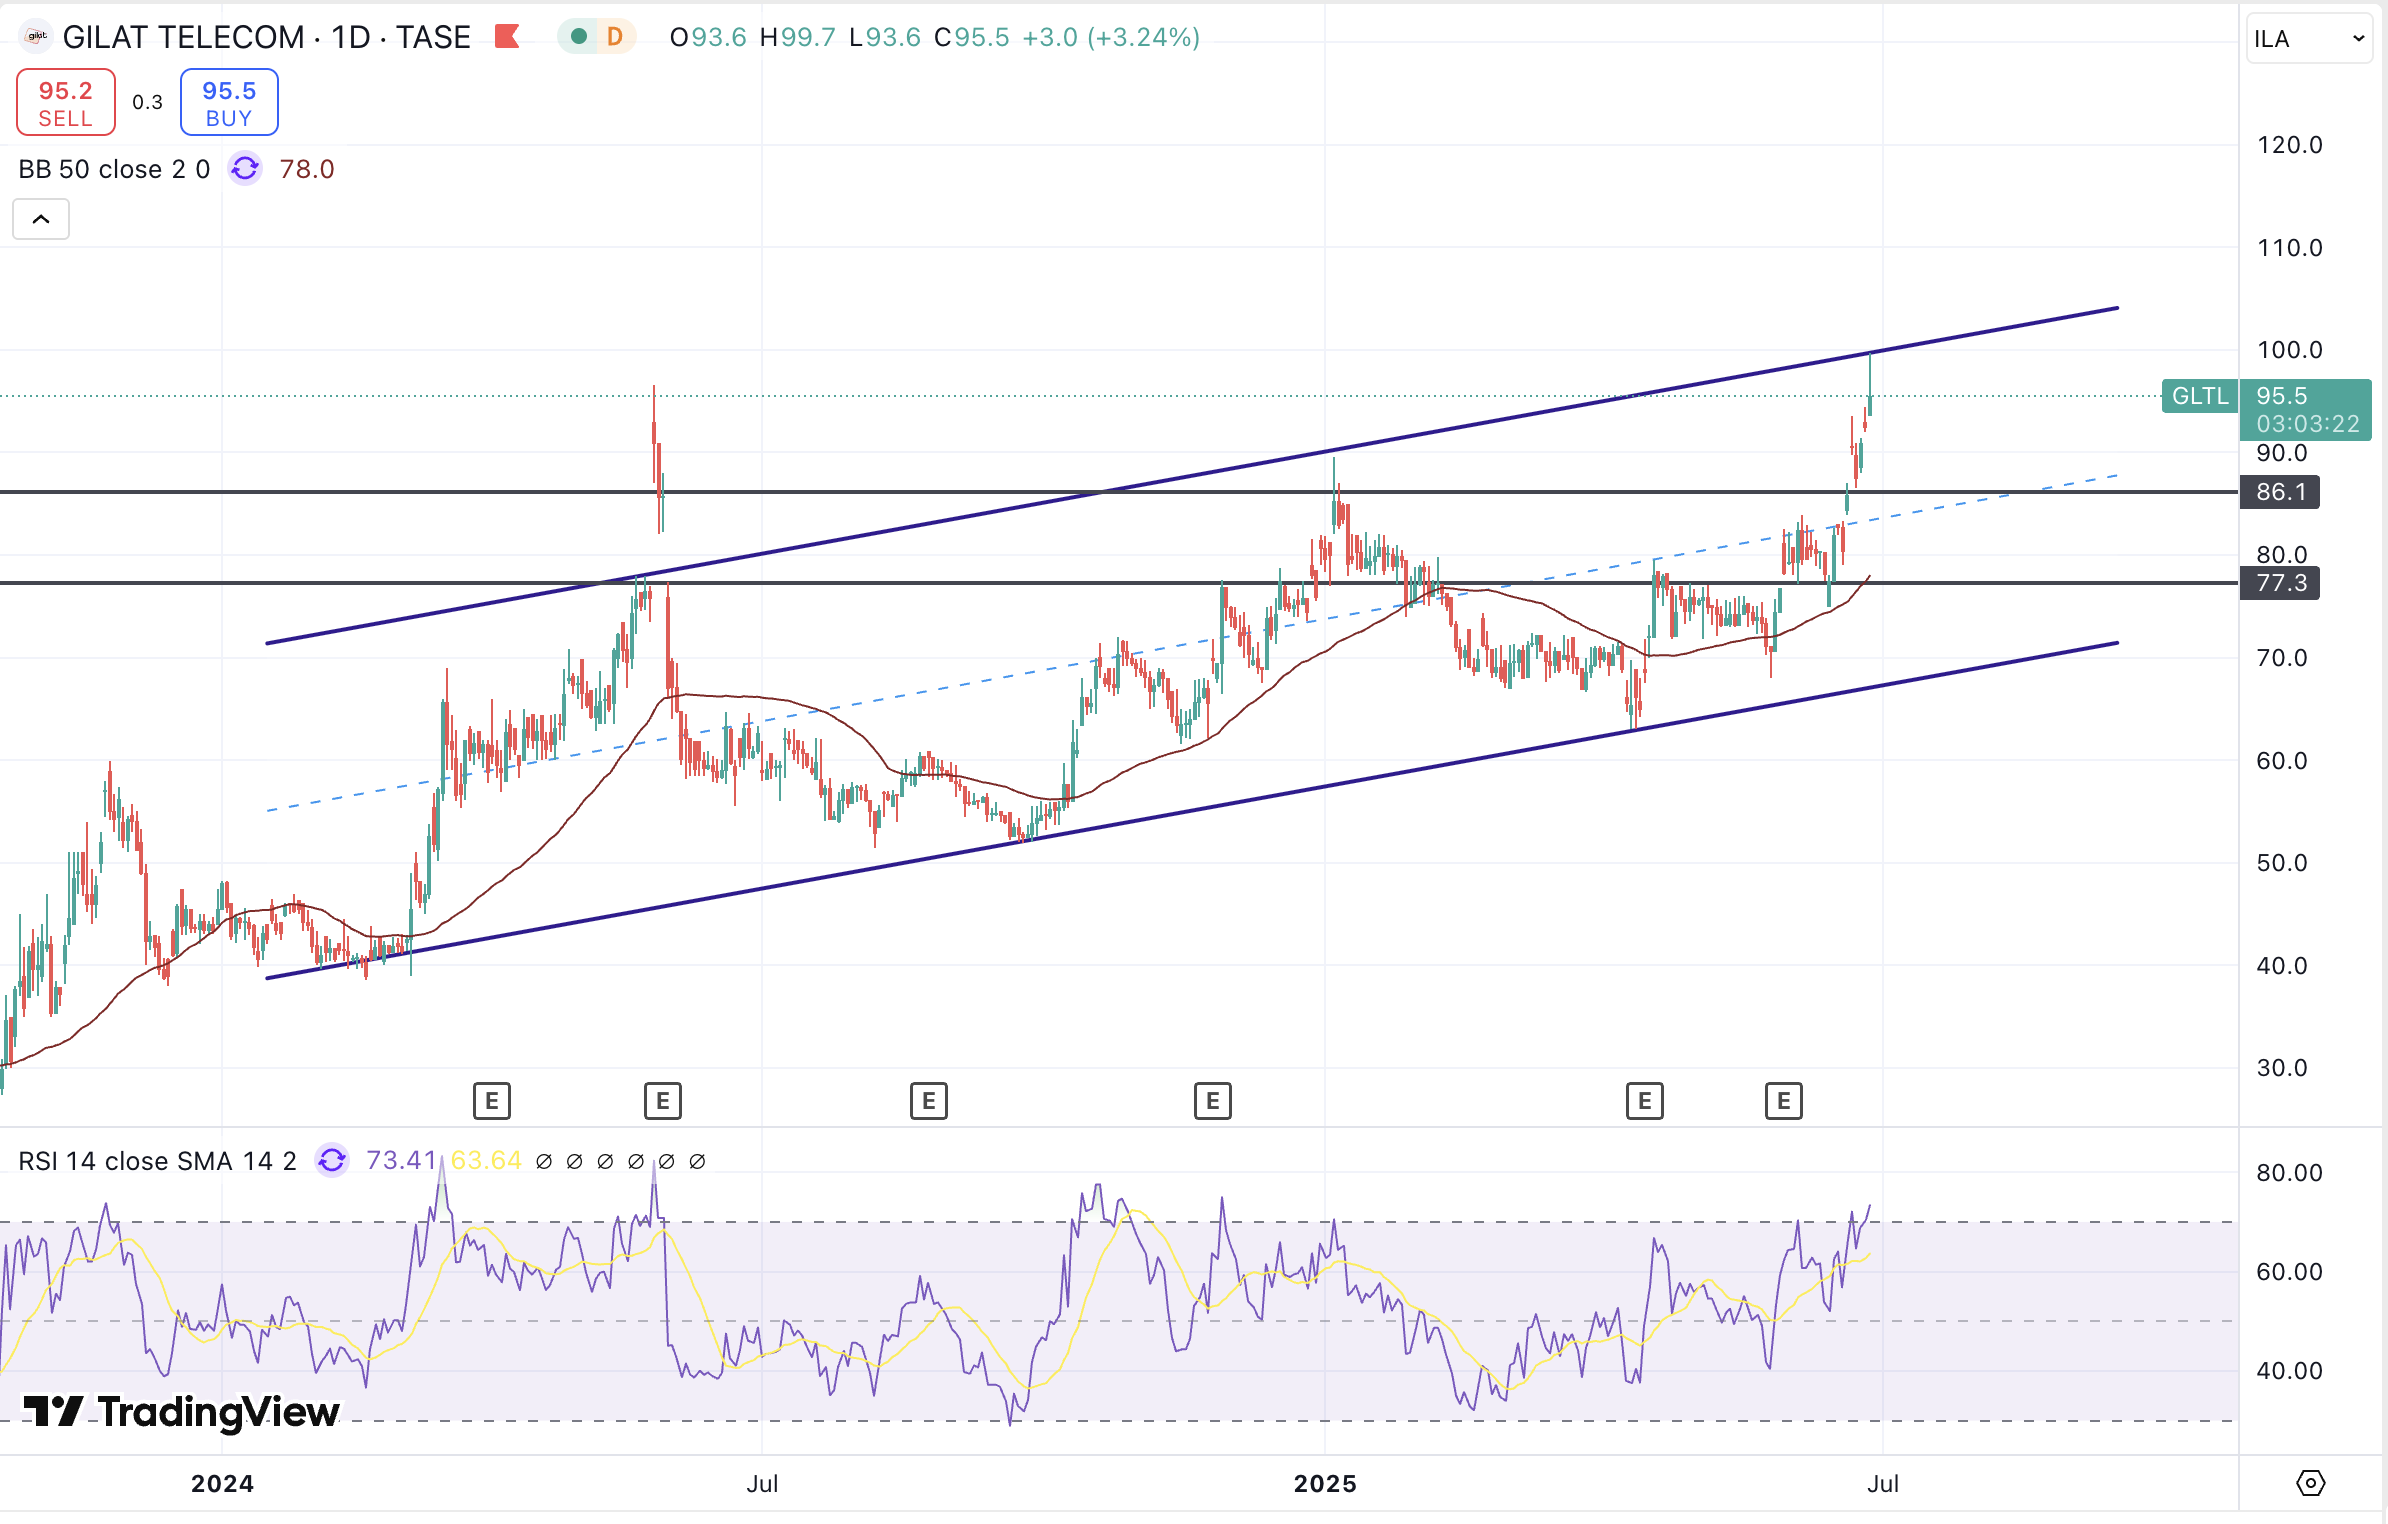
Task: Click the 86.1 horizontal line price label
Action: click(x=2280, y=492)
